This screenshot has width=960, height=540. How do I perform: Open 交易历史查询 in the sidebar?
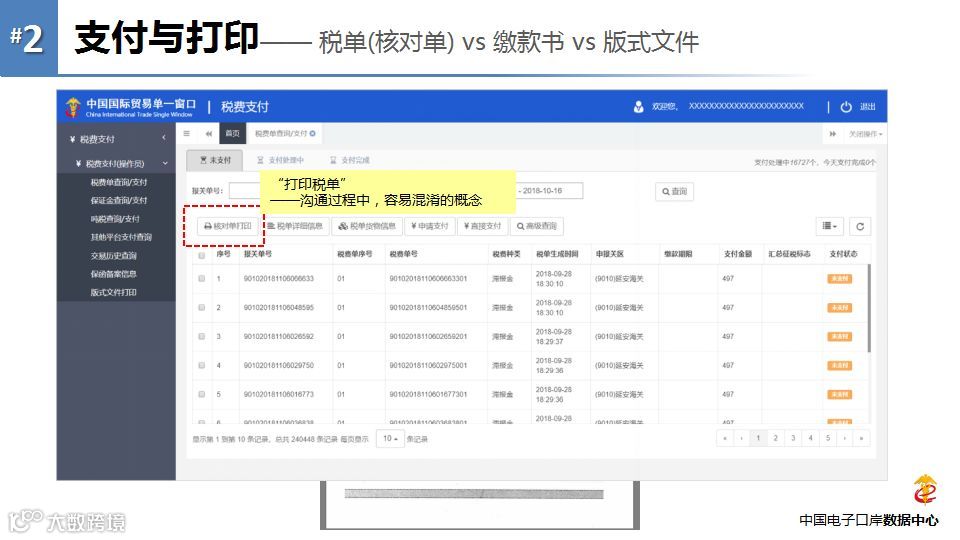pos(114,255)
